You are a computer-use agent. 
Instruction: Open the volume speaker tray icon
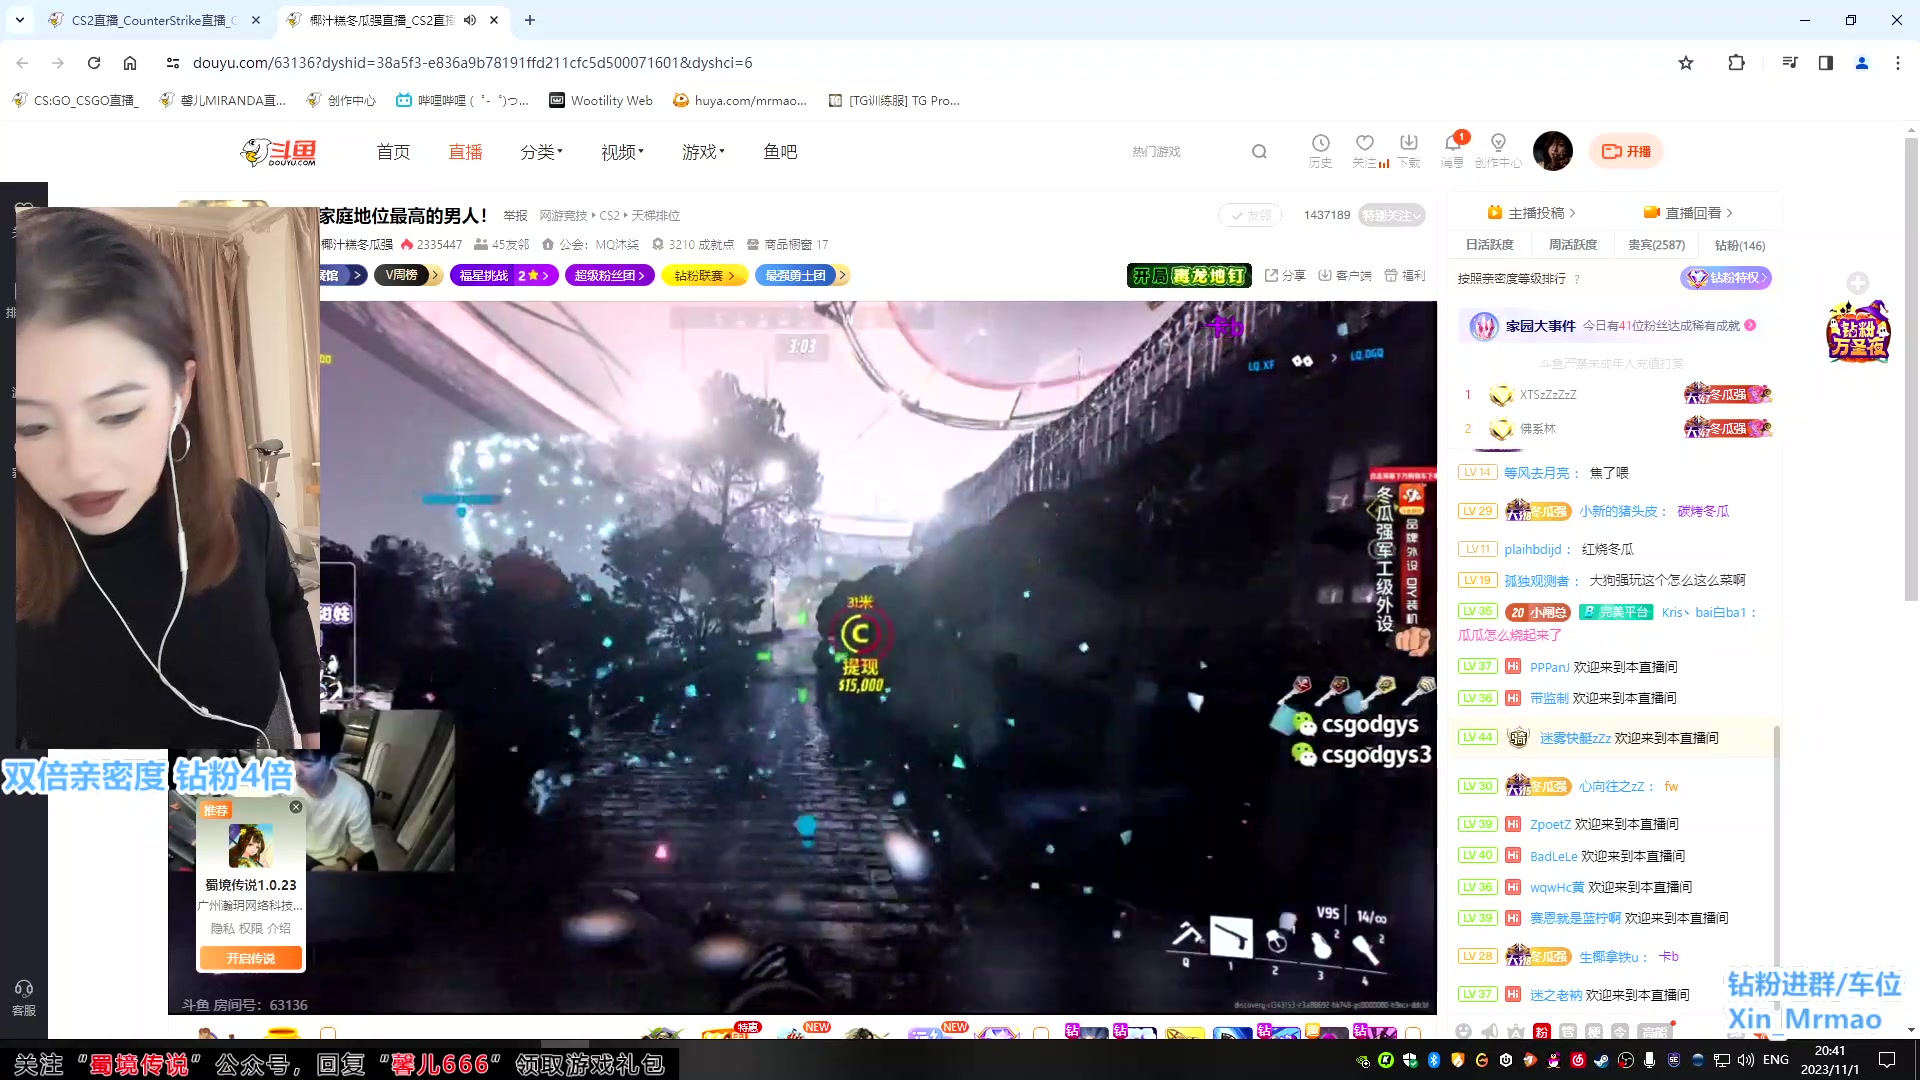(x=1746, y=1060)
